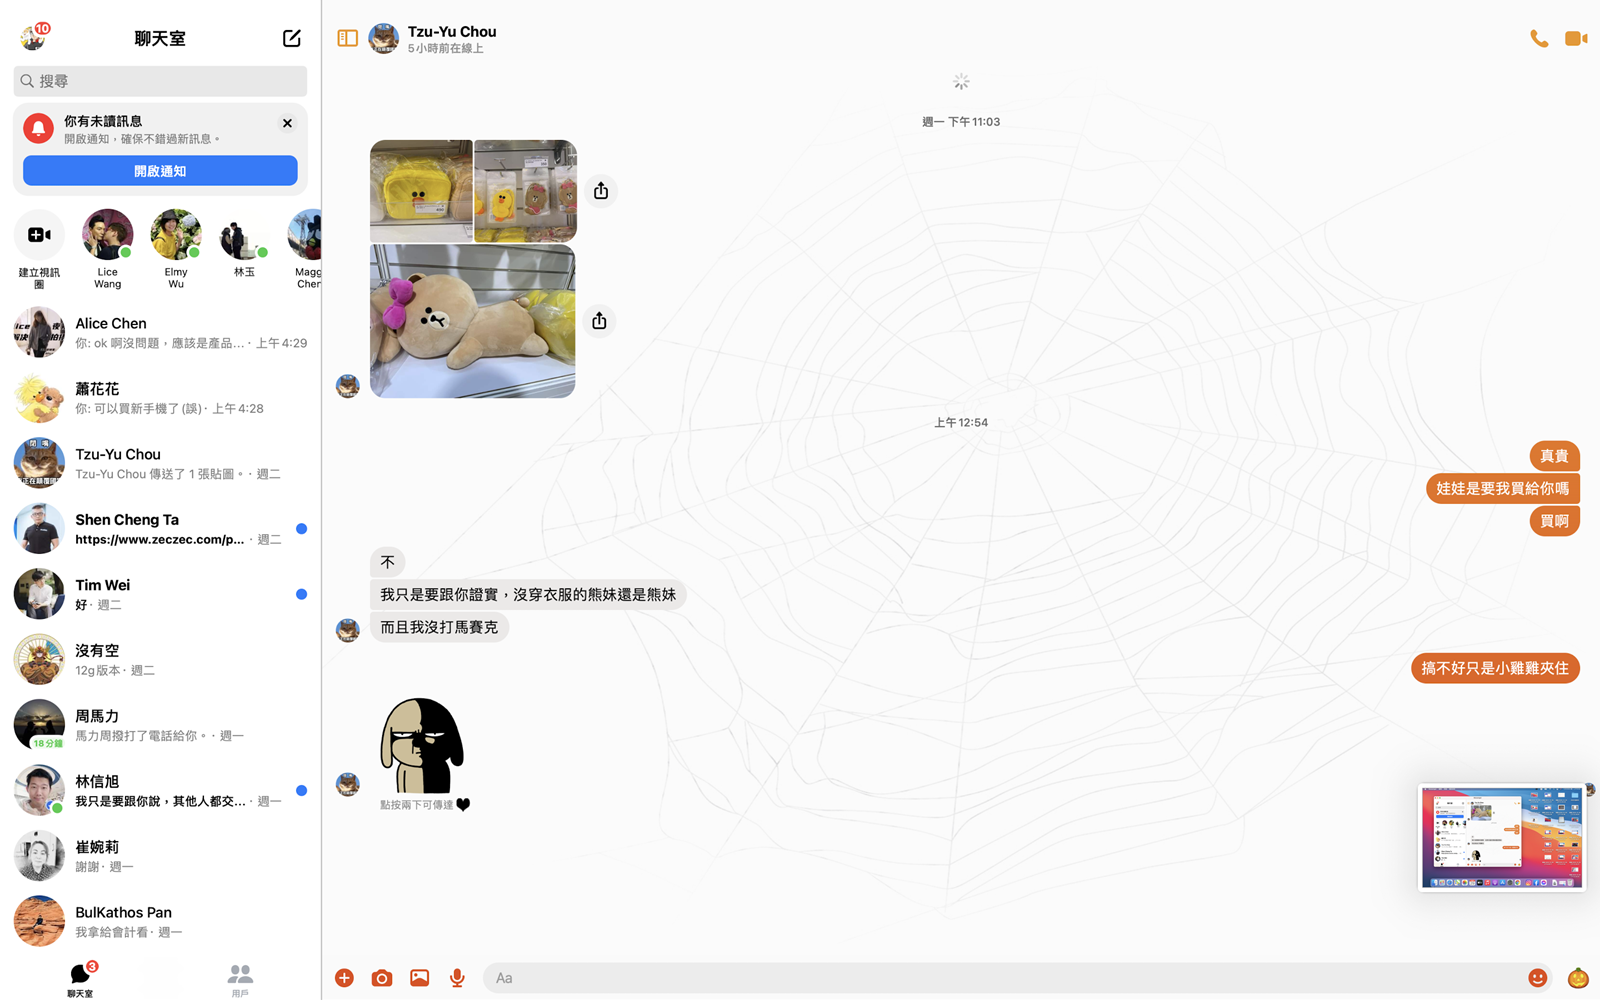The height and width of the screenshot is (1000, 1600).
Task: Select the 聊天室 tab at bottom
Action: coord(80,979)
